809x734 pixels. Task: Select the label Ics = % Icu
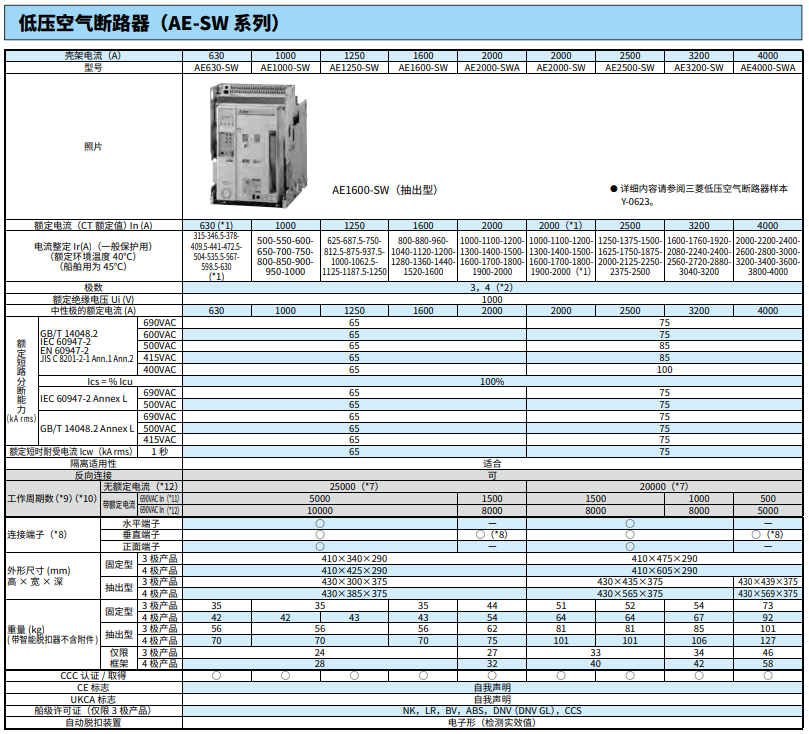109,382
